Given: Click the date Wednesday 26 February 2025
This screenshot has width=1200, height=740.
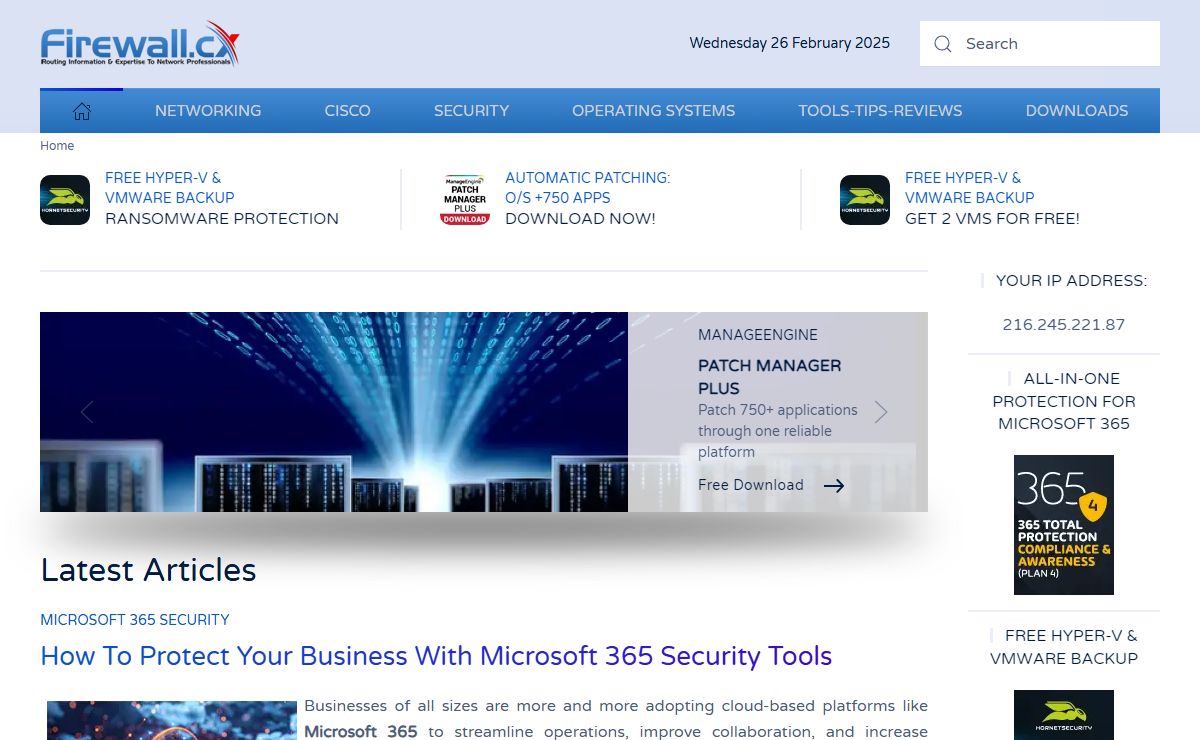Looking at the screenshot, I should coord(790,43).
